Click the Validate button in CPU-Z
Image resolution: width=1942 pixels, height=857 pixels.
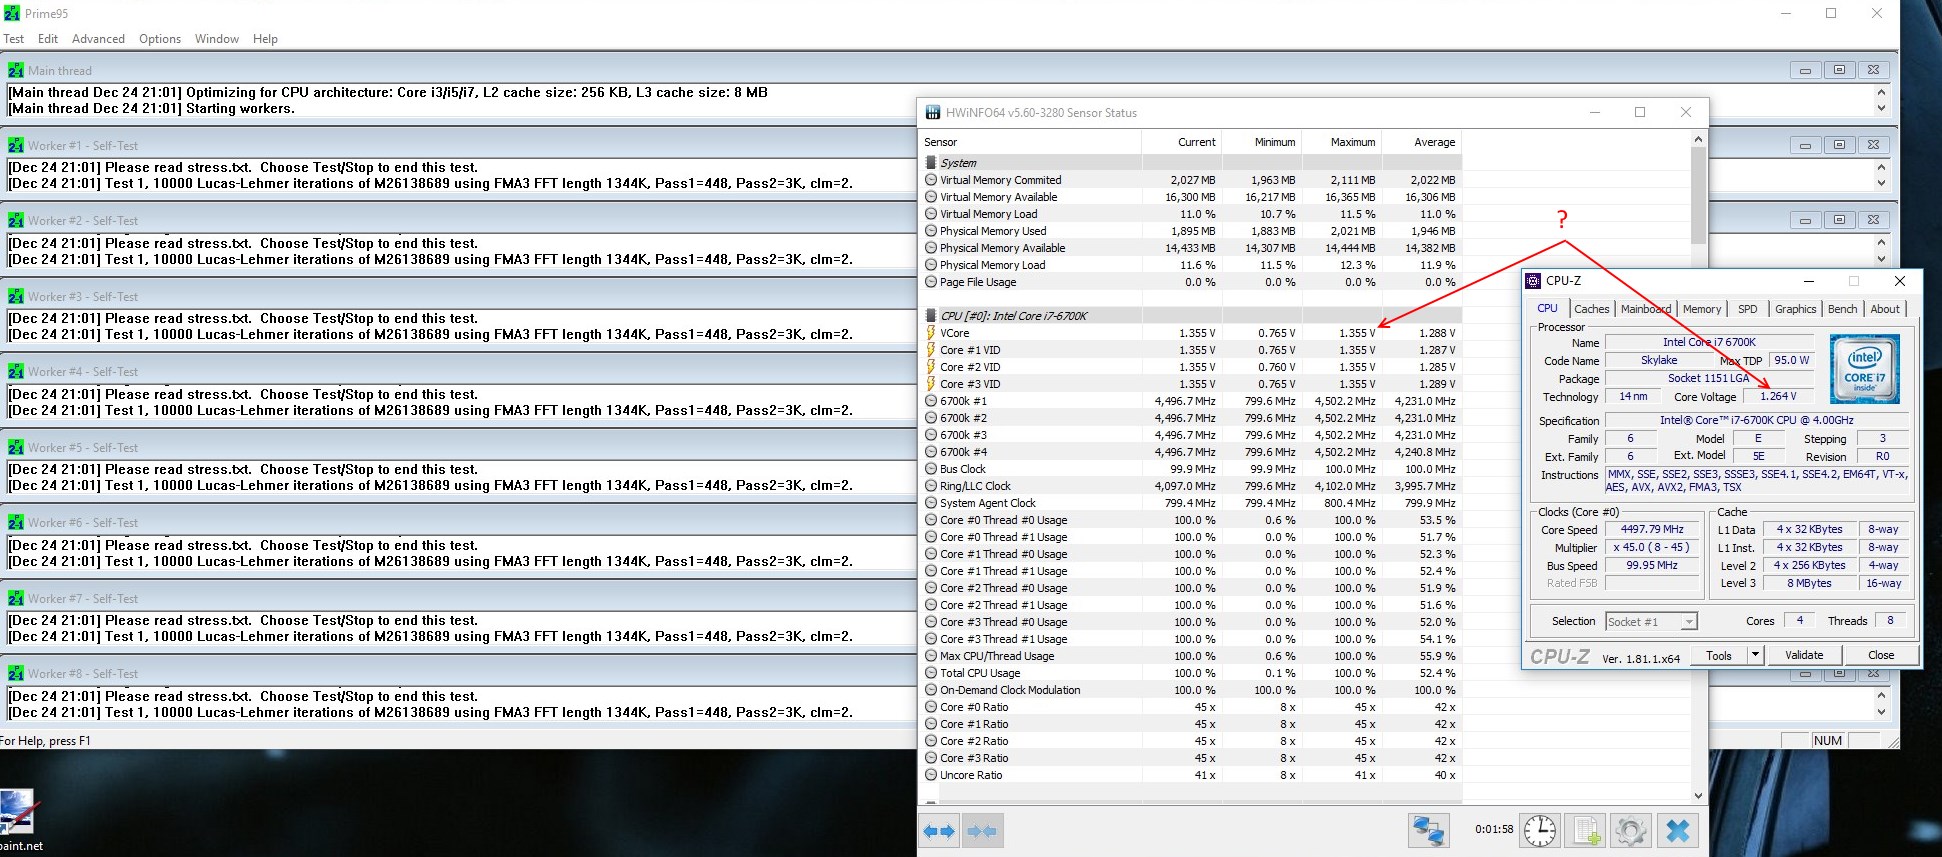(x=1804, y=655)
